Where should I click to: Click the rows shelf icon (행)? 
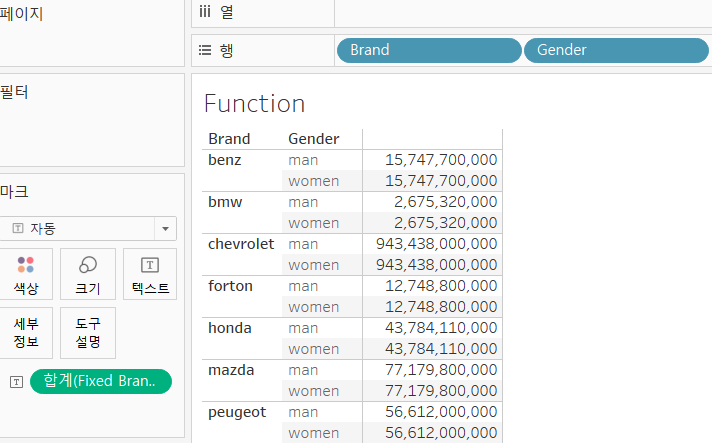pos(205,50)
